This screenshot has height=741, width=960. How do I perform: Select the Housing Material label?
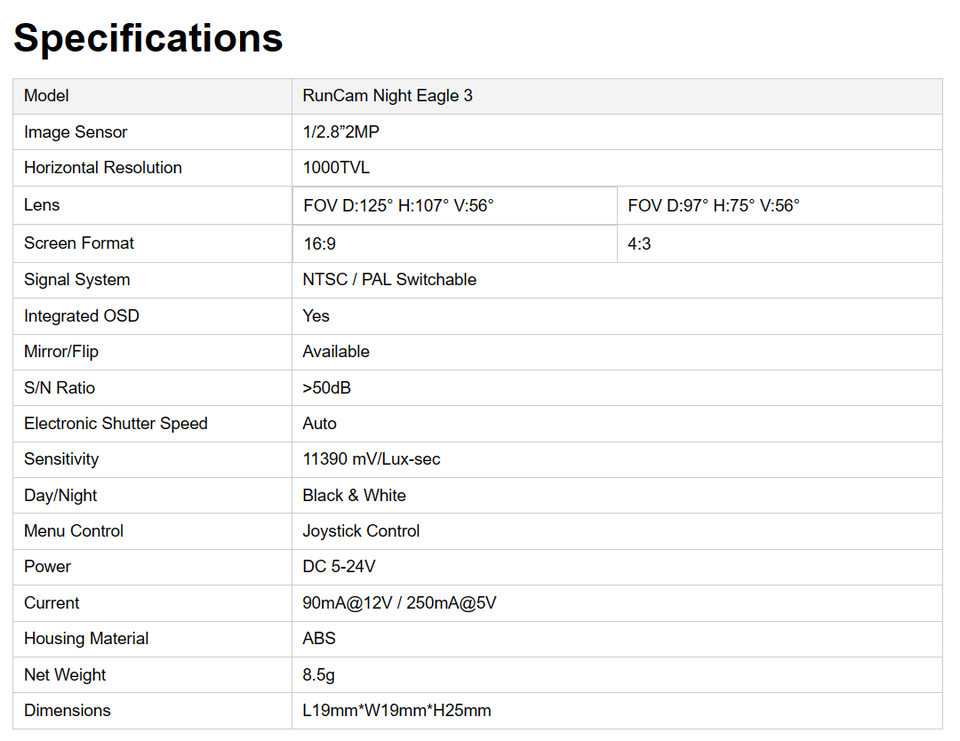(x=86, y=639)
